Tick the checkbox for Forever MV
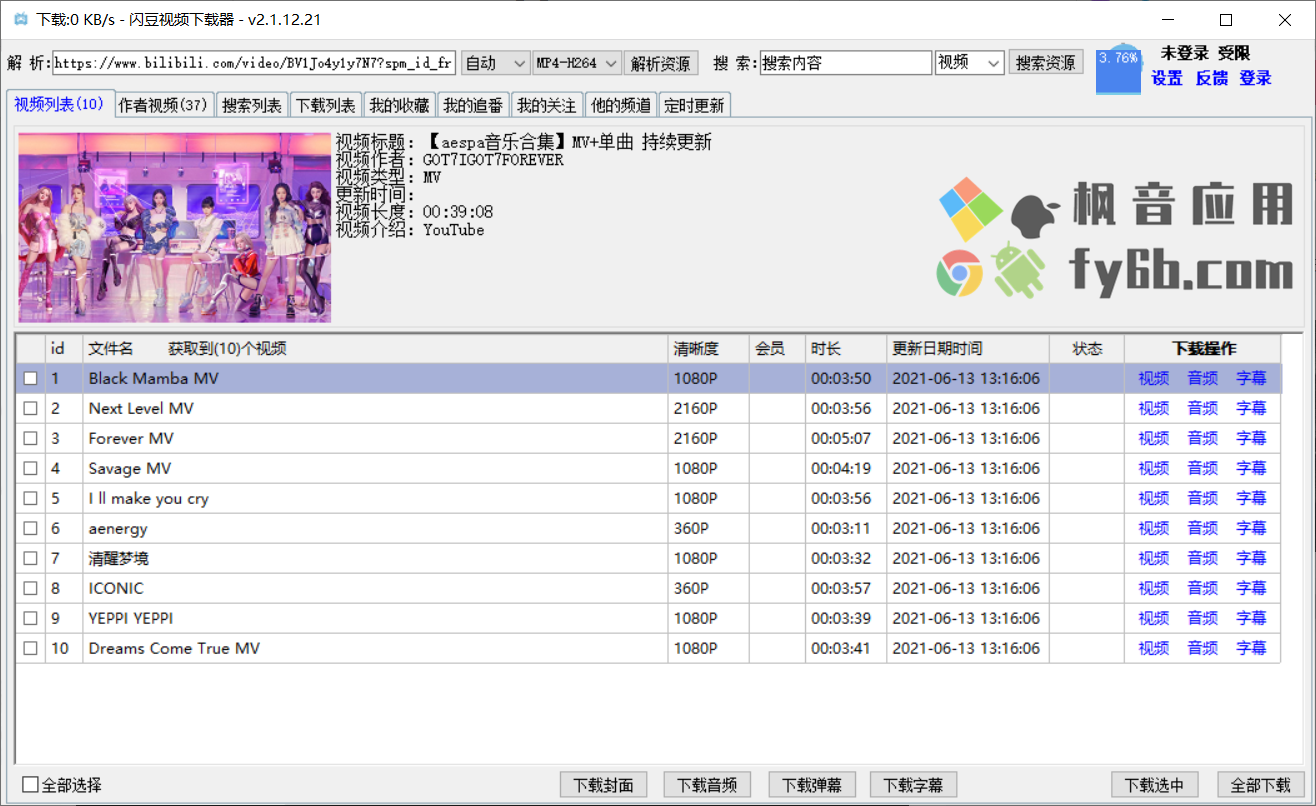 (31, 439)
